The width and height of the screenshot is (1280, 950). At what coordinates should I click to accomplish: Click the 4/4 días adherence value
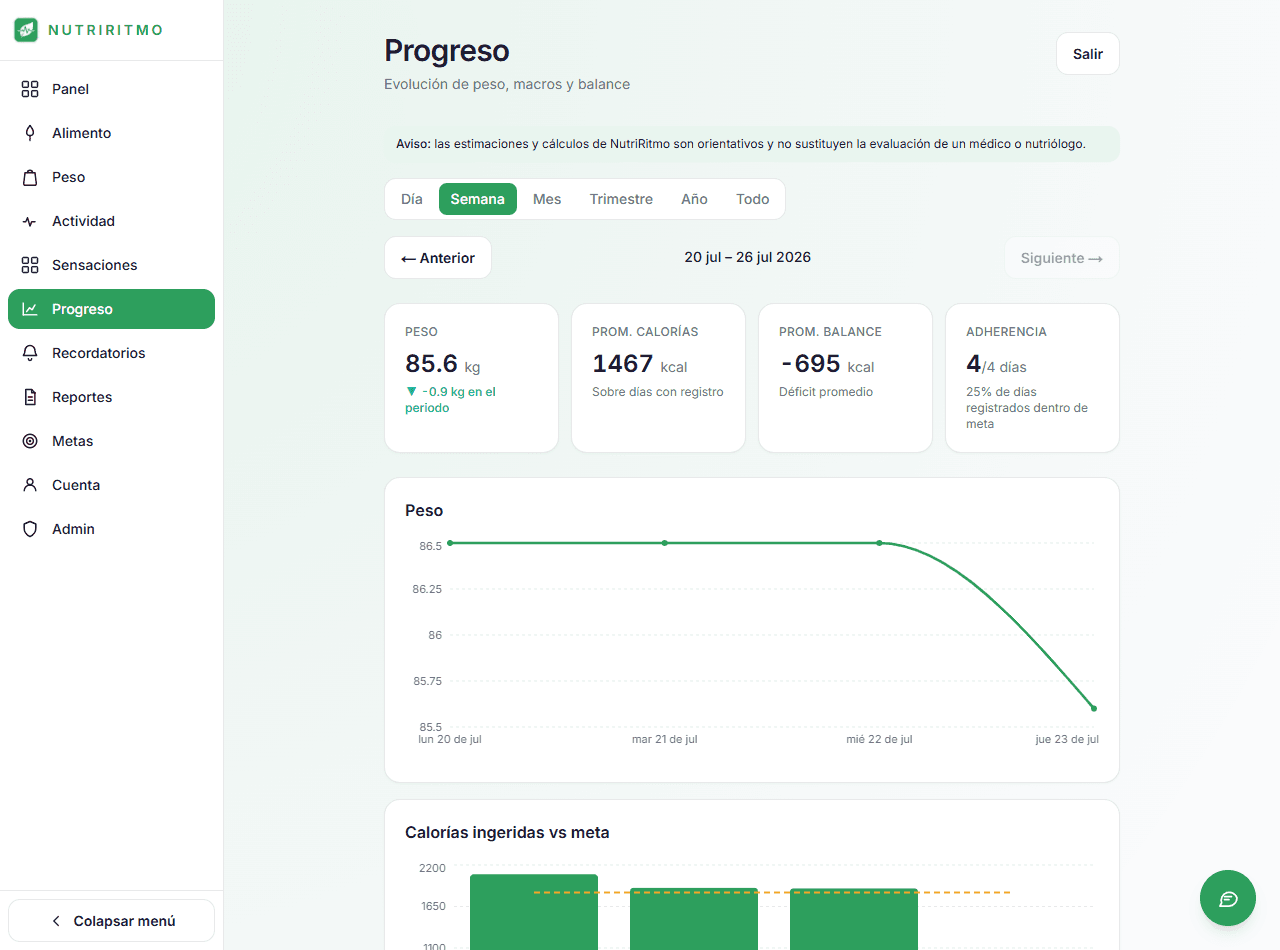point(996,364)
